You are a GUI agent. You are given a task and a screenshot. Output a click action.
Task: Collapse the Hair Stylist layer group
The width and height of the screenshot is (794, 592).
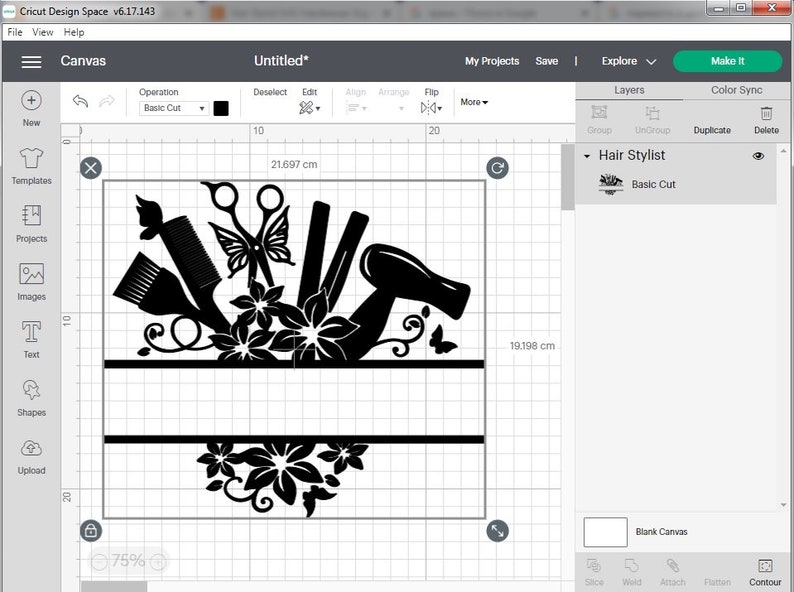[x=587, y=156]
